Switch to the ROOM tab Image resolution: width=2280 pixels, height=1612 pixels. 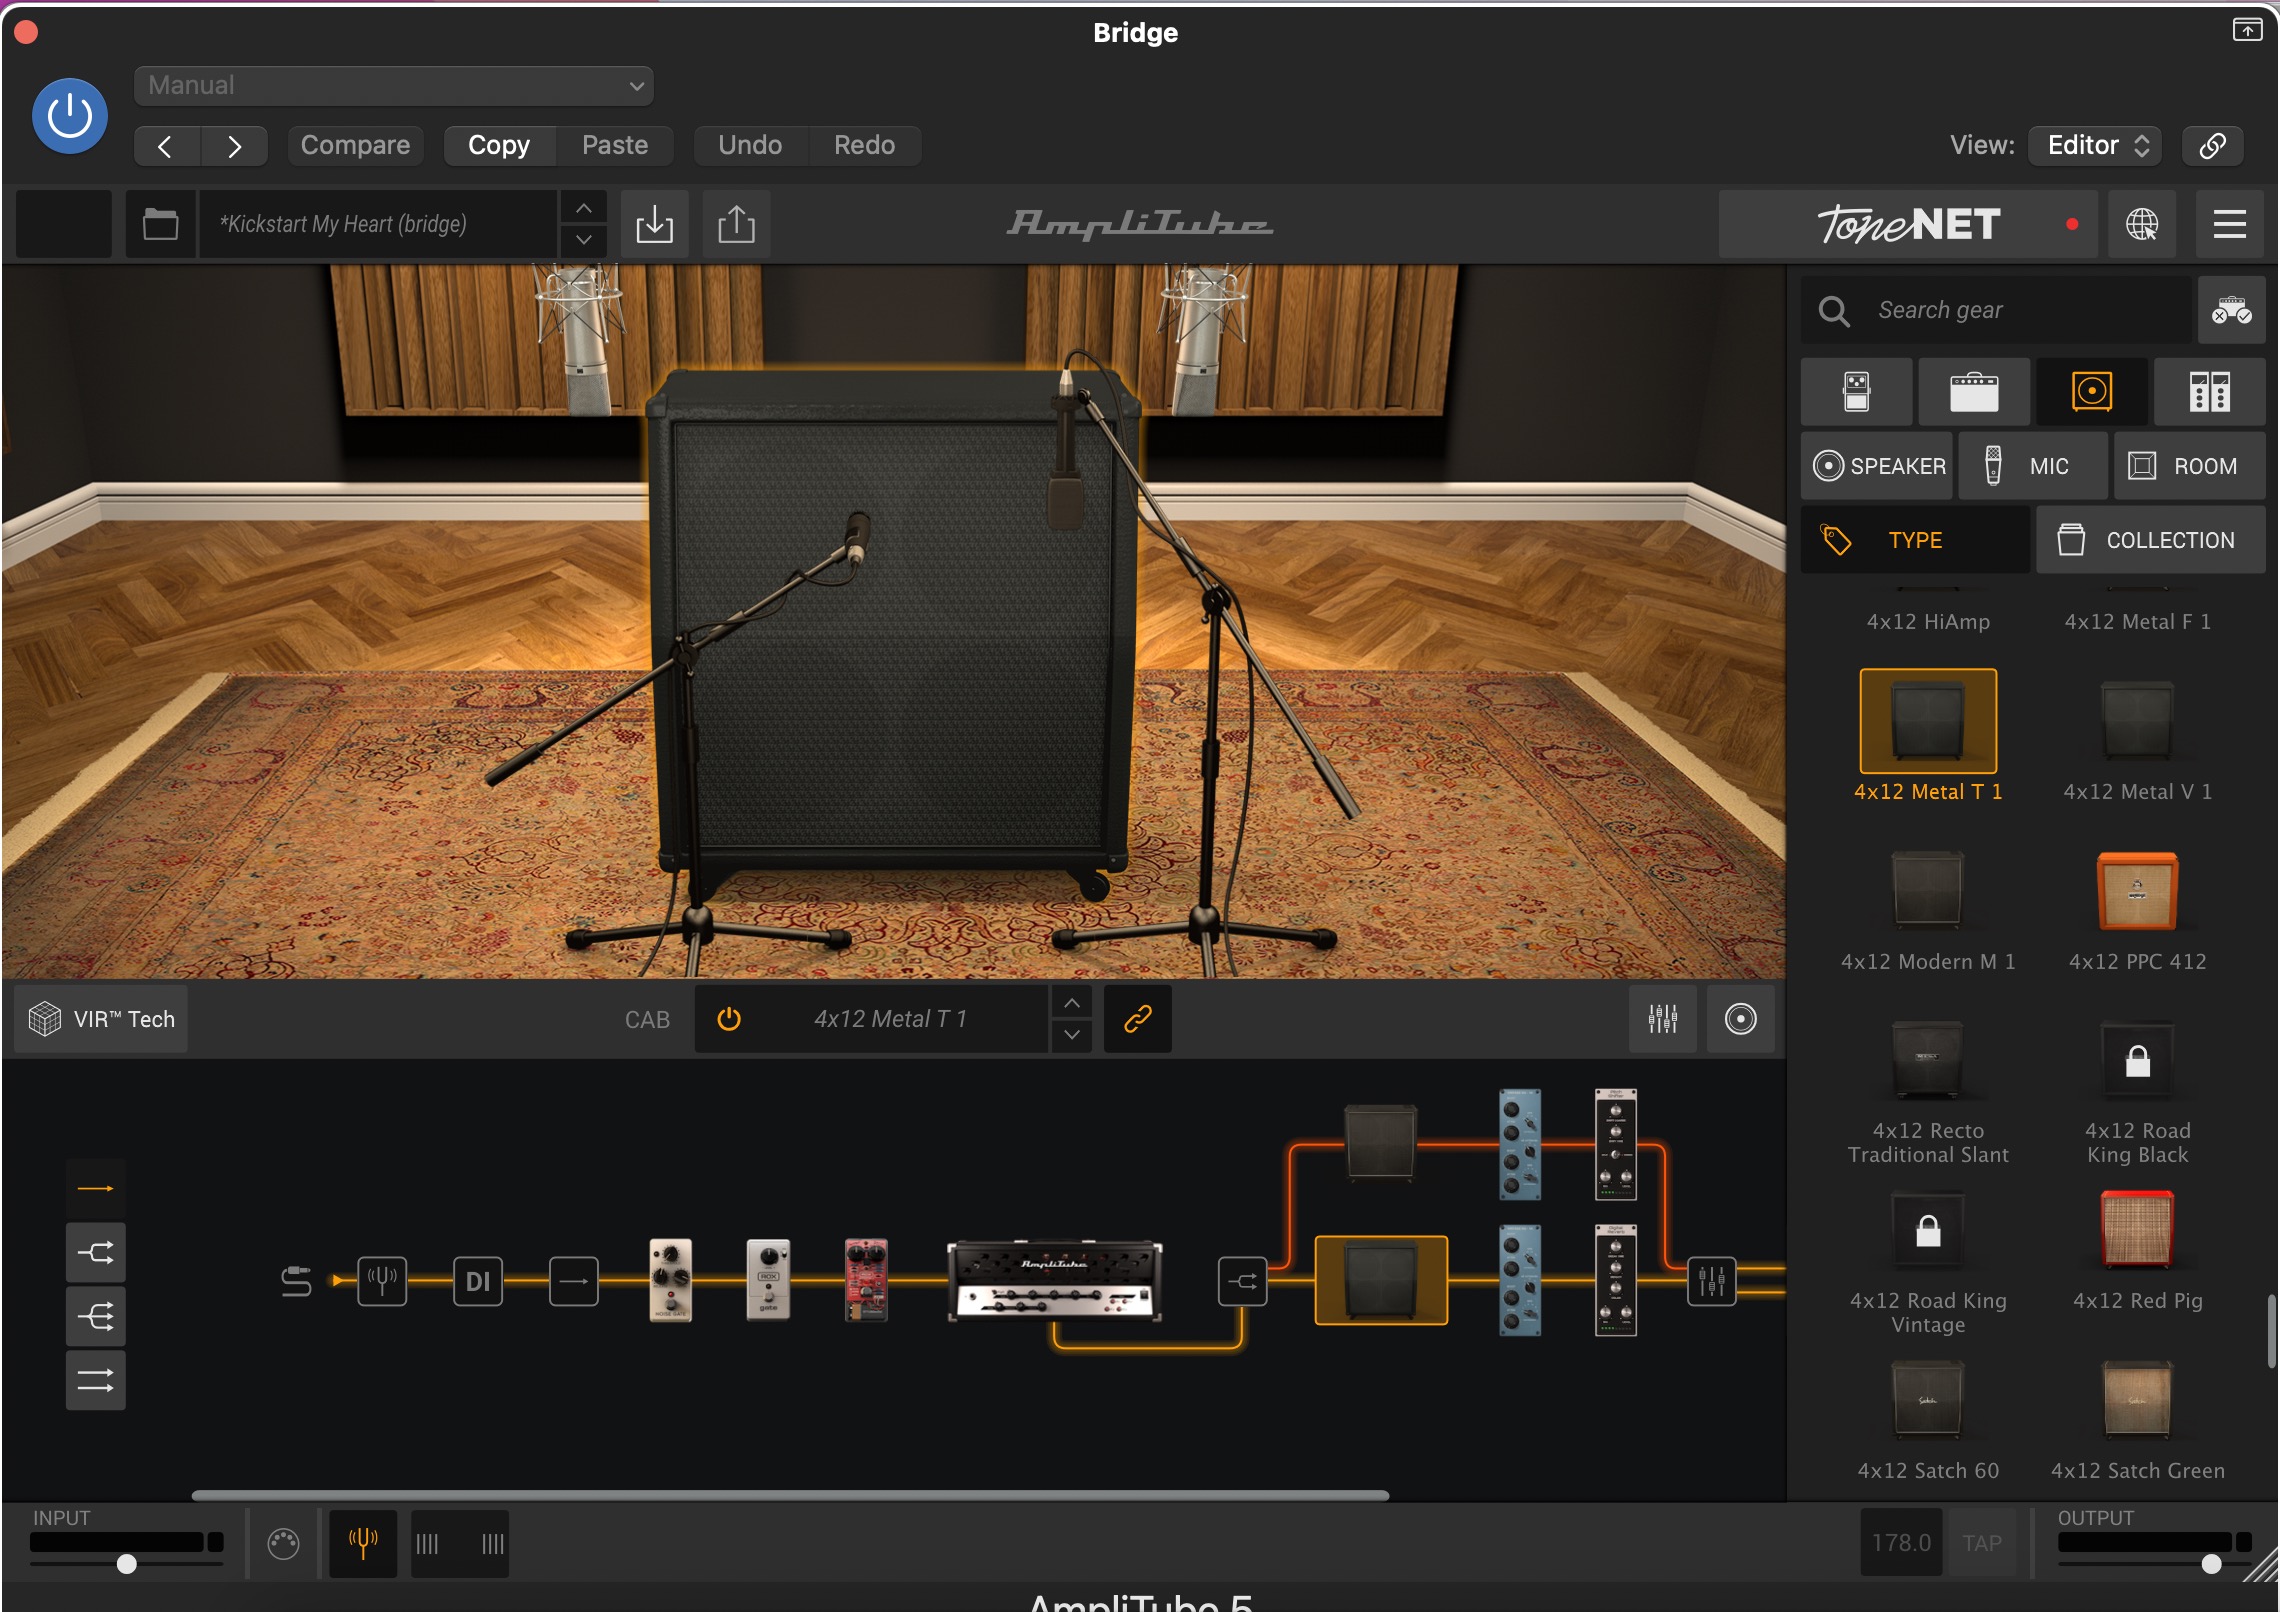(x=2189, y=466)
